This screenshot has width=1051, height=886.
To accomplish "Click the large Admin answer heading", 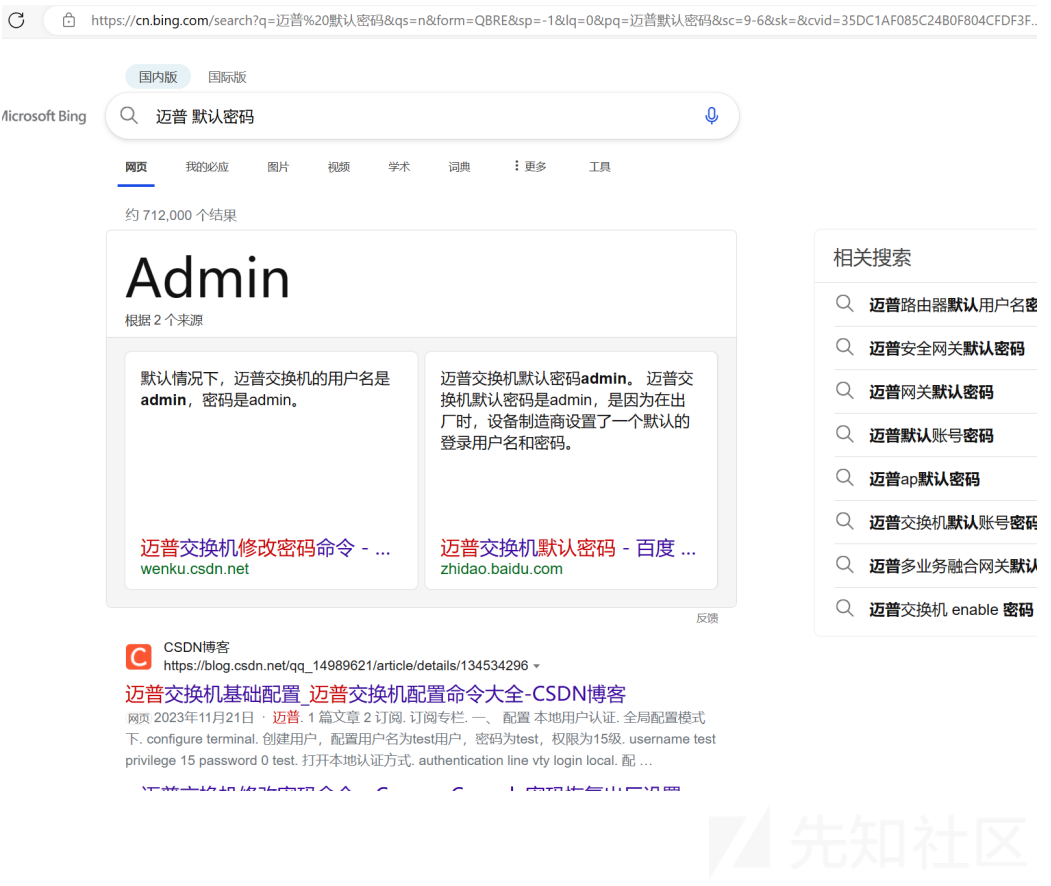I will click(208, 277).
